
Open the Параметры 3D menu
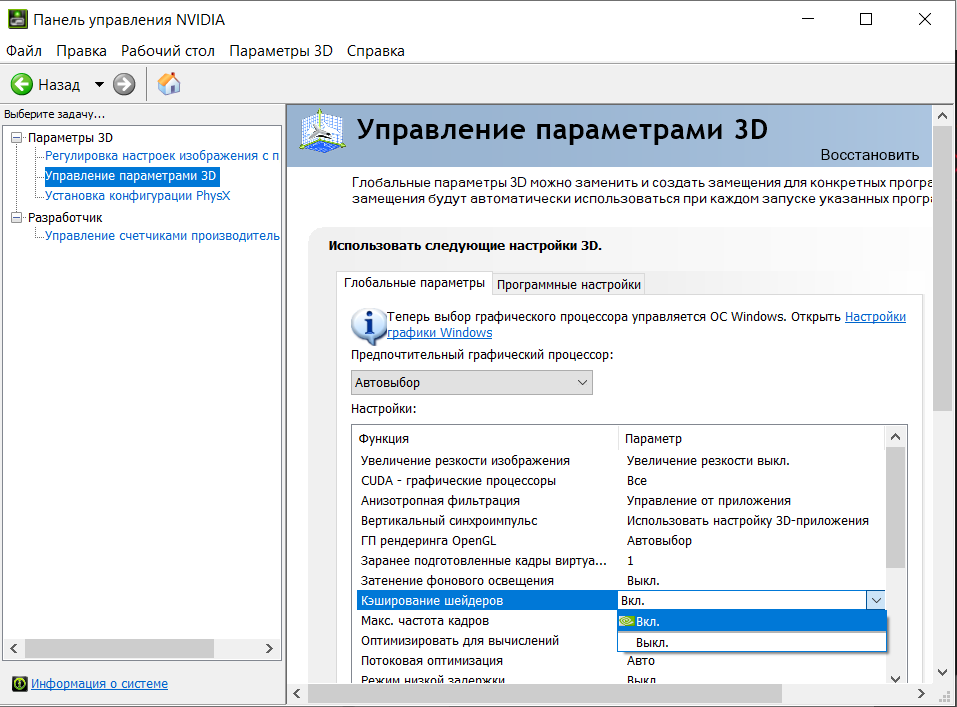281,51
